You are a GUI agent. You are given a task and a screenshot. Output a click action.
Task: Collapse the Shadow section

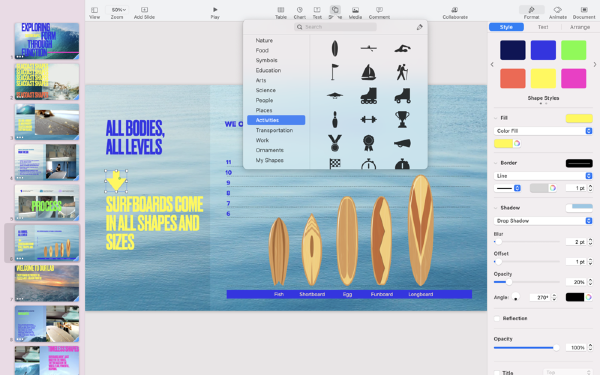(x=496, y=208)
